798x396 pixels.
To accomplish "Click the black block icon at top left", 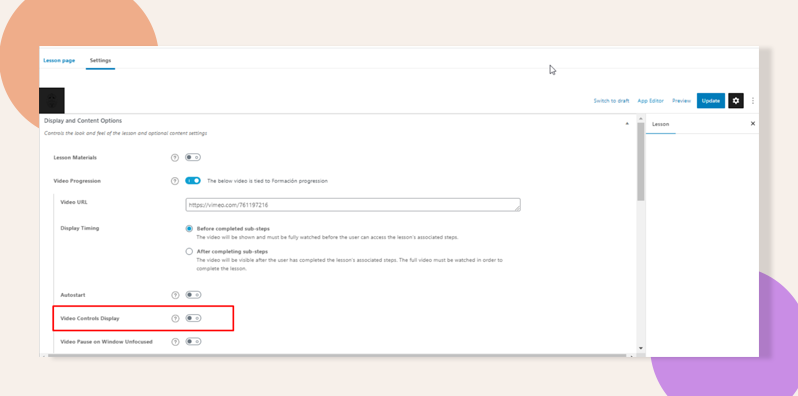I will (x=52, y=100).
